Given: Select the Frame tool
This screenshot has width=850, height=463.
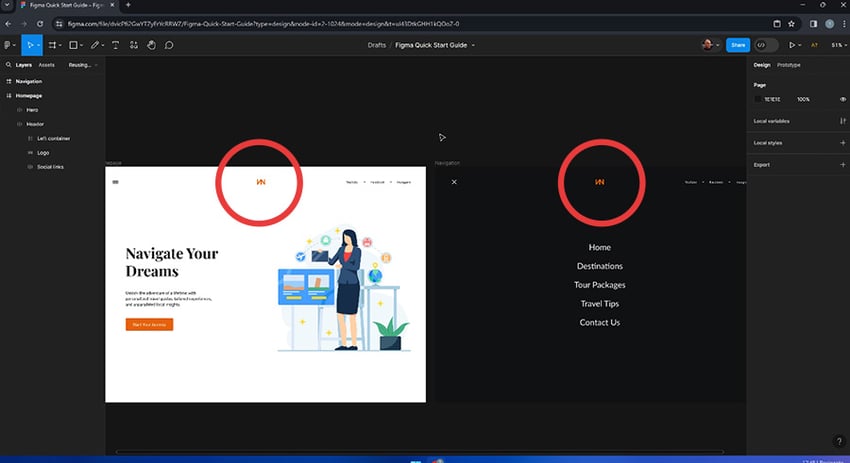Looking at the screenshot, I should 52,45.
